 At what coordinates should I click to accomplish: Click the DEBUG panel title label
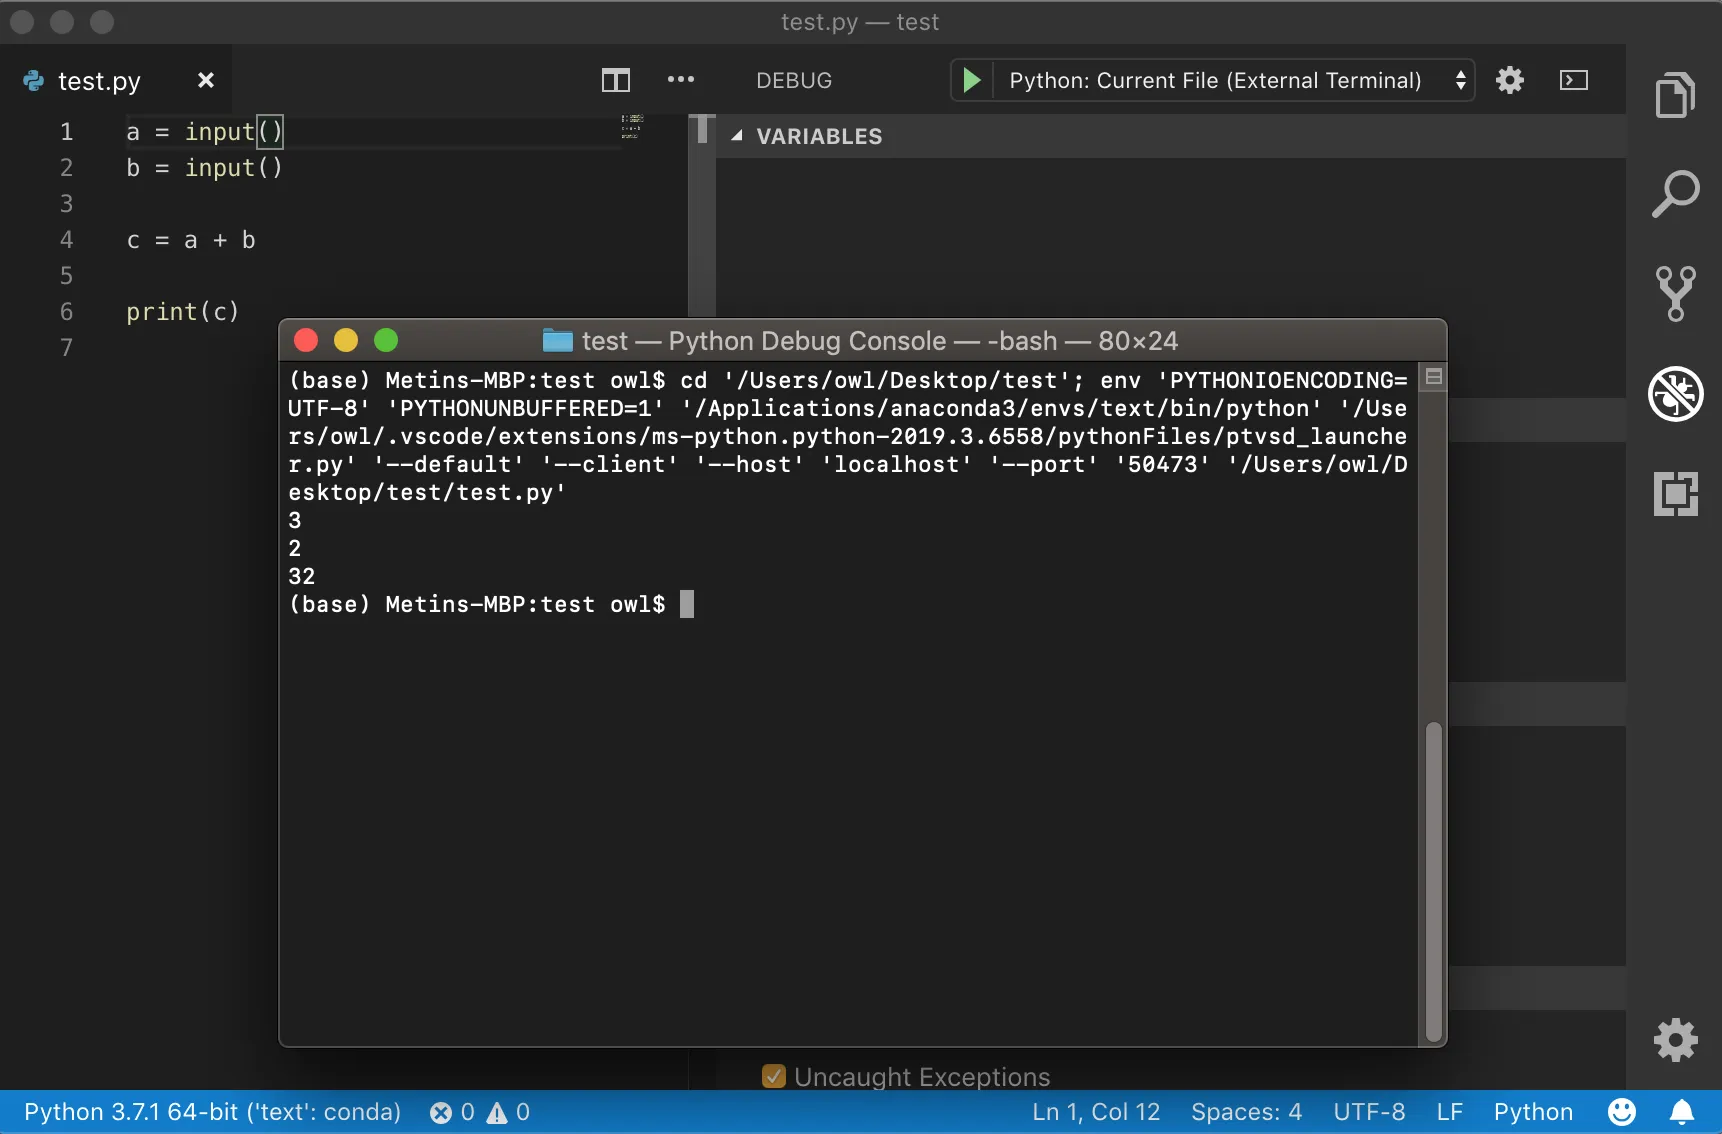point(794,80)
